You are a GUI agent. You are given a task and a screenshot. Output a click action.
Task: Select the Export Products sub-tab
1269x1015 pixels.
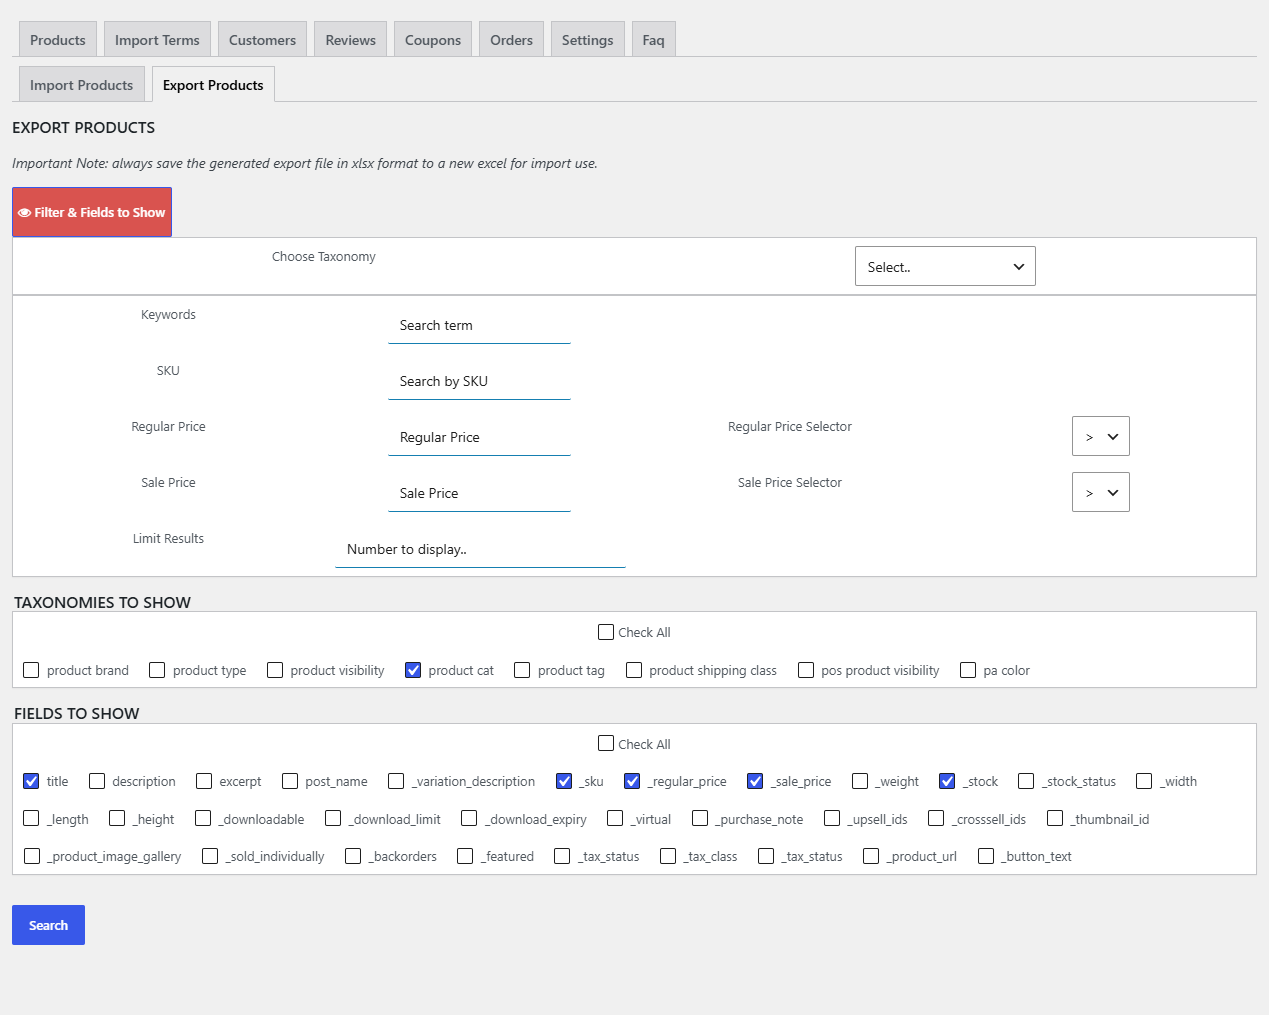213,85
